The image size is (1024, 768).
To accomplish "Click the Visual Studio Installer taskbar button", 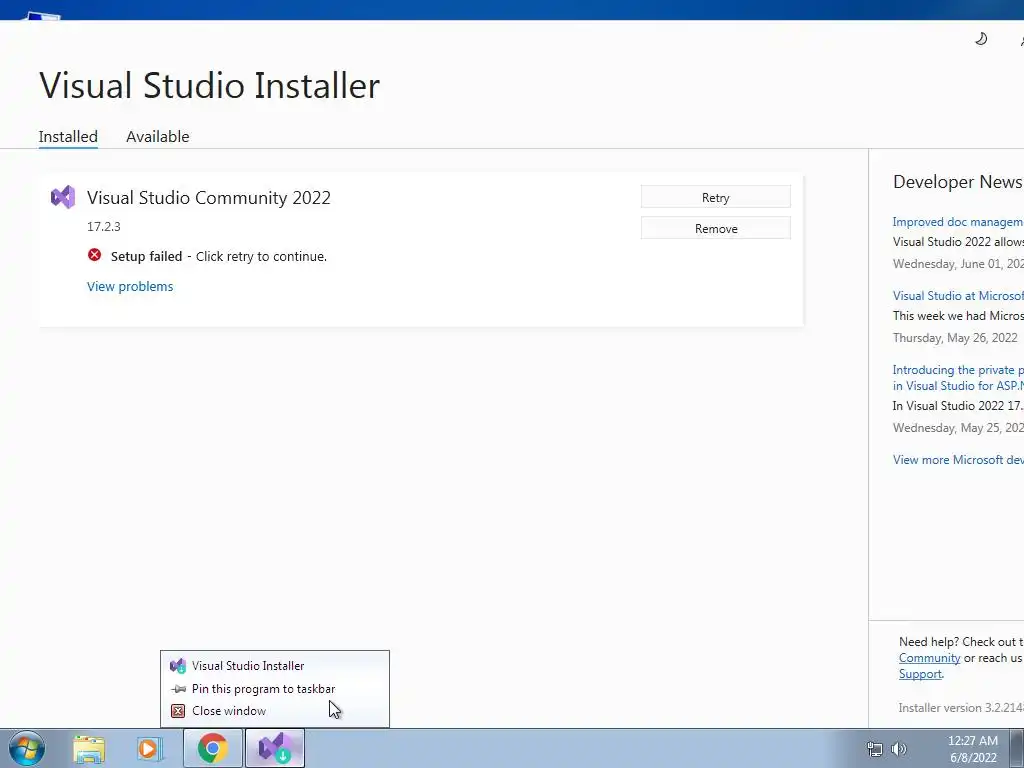I will [275, 748].
